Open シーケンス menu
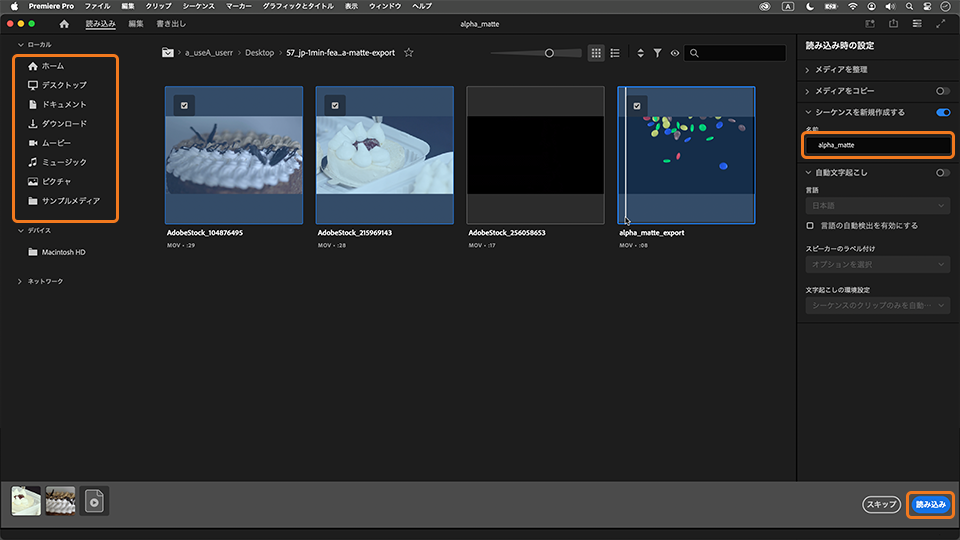The height and width of the screenshot is (540, 960). [x=198, y=6]
